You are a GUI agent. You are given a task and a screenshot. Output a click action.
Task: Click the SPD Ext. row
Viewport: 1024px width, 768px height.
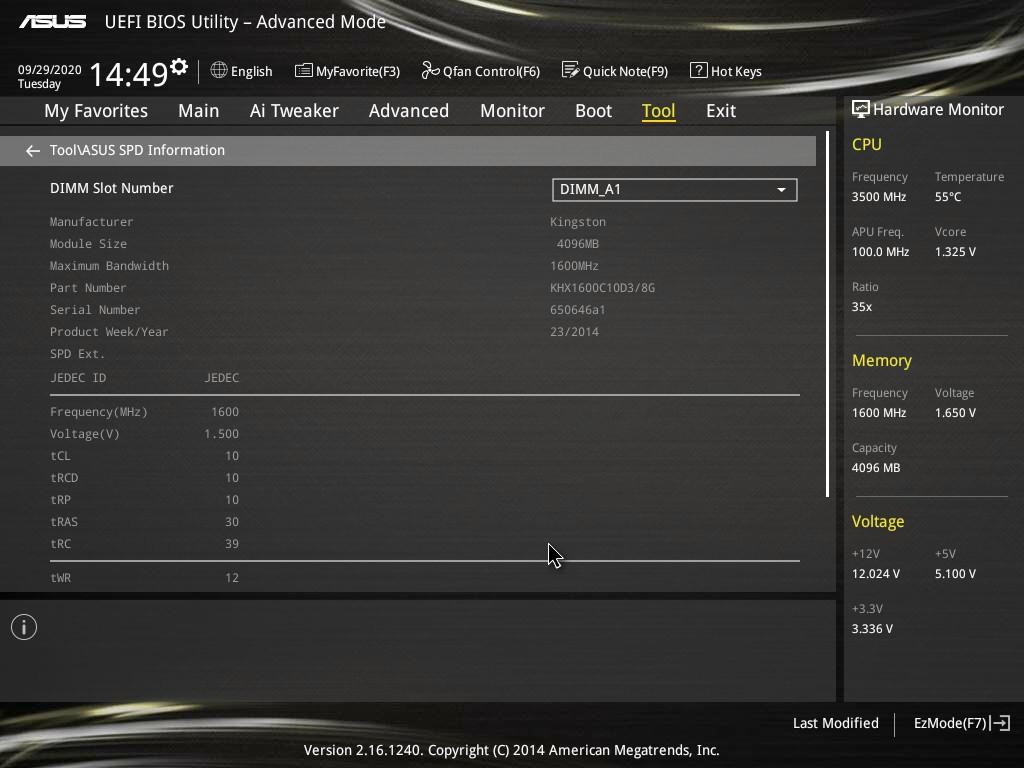coord(77,354)
